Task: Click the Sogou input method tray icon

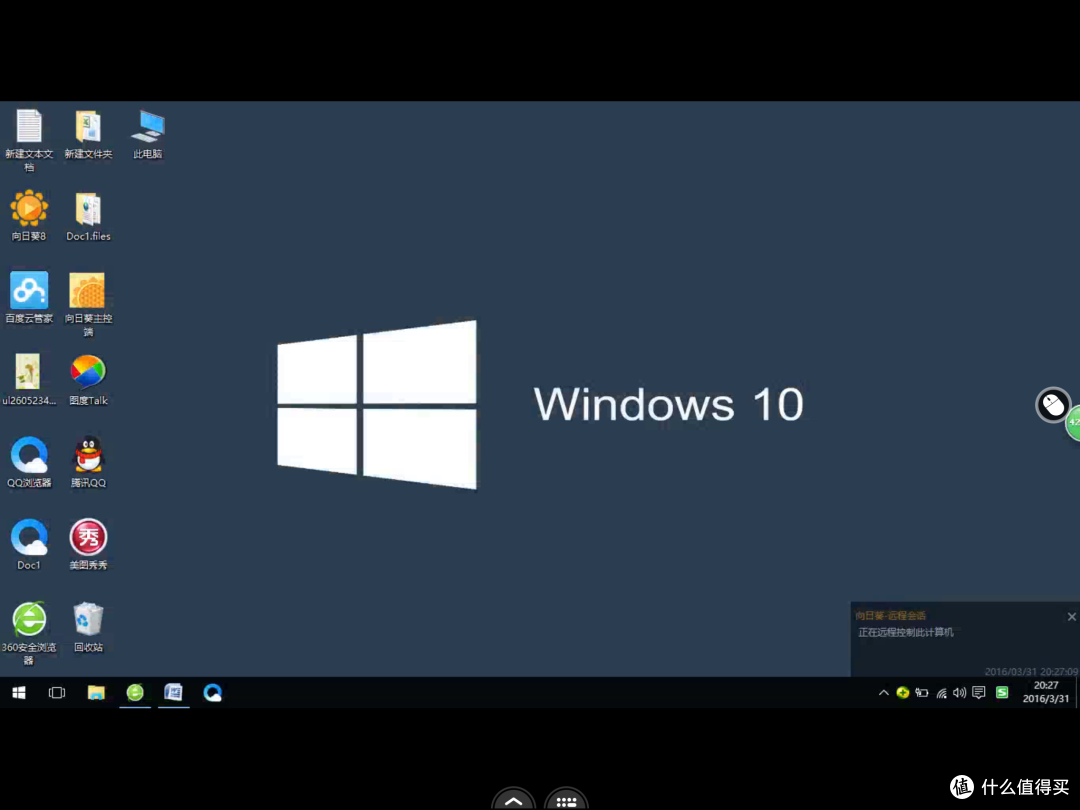Action: (x=1002, y=693)
